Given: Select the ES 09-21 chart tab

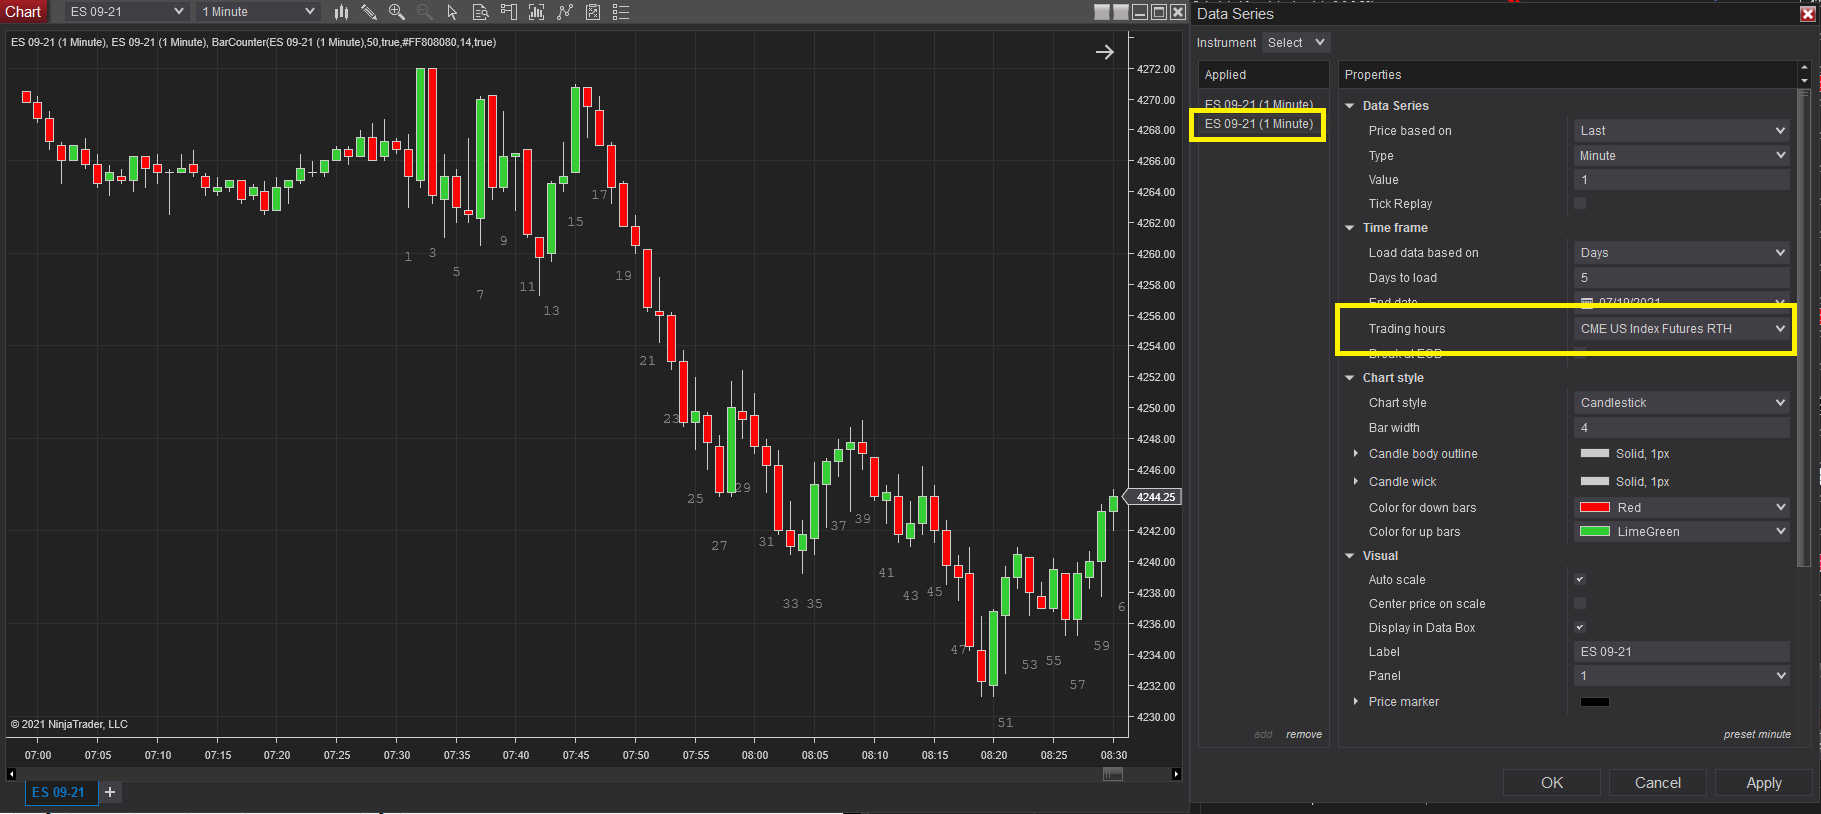Looking at the screenshot, I should click(59, 792).
